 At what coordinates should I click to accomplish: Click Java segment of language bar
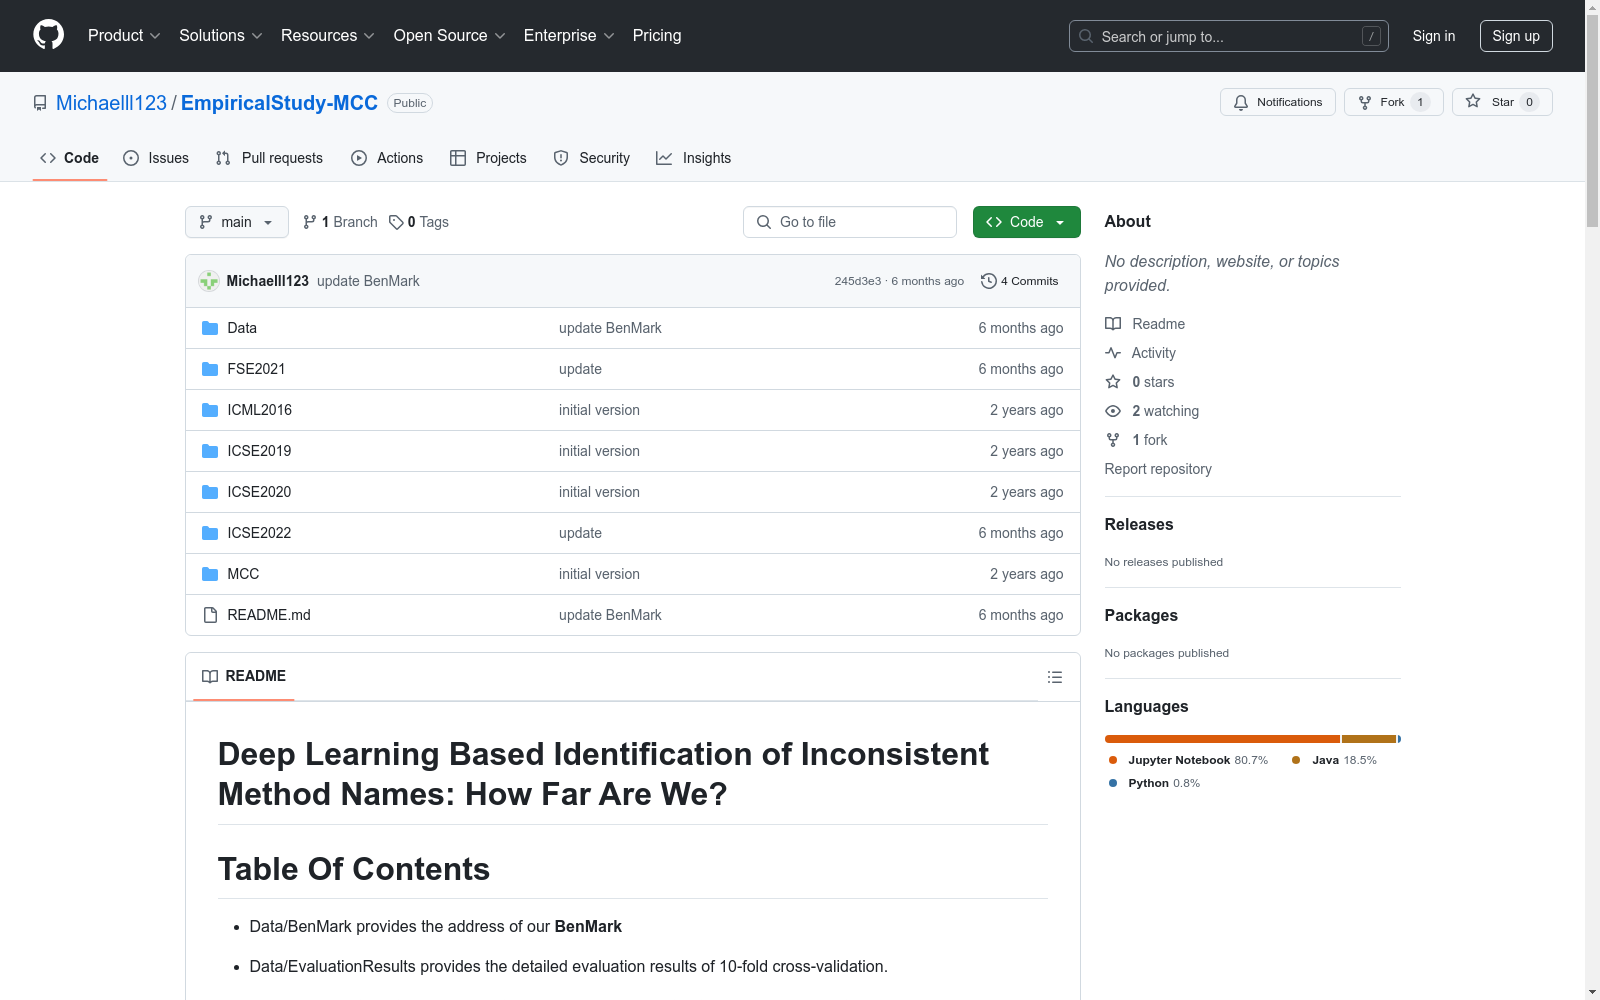pyautogui.click(x=1369, y=739)
